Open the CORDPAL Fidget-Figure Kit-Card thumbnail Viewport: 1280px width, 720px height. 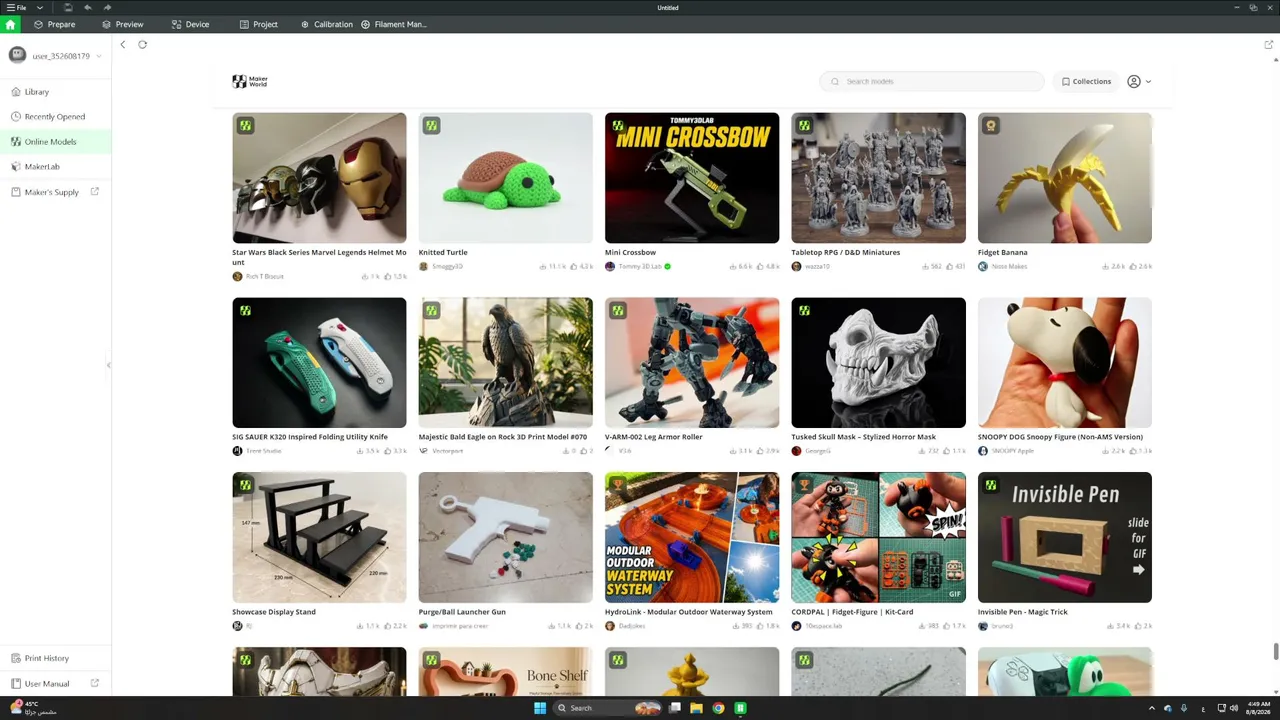879,538
